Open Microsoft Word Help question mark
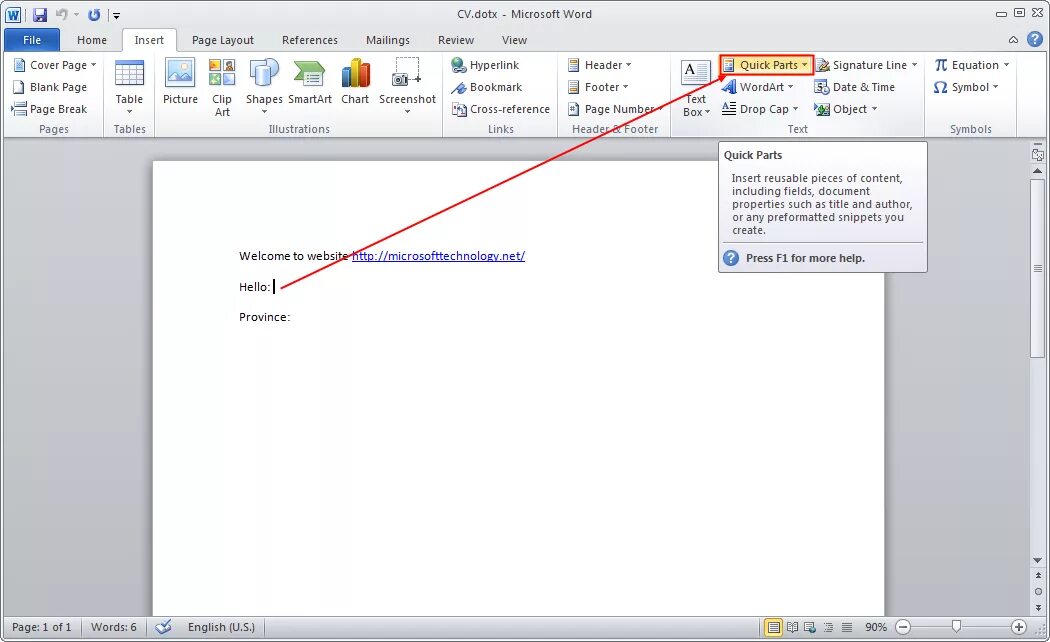Screen dimensions: 1050x642 pos(1035,39)
